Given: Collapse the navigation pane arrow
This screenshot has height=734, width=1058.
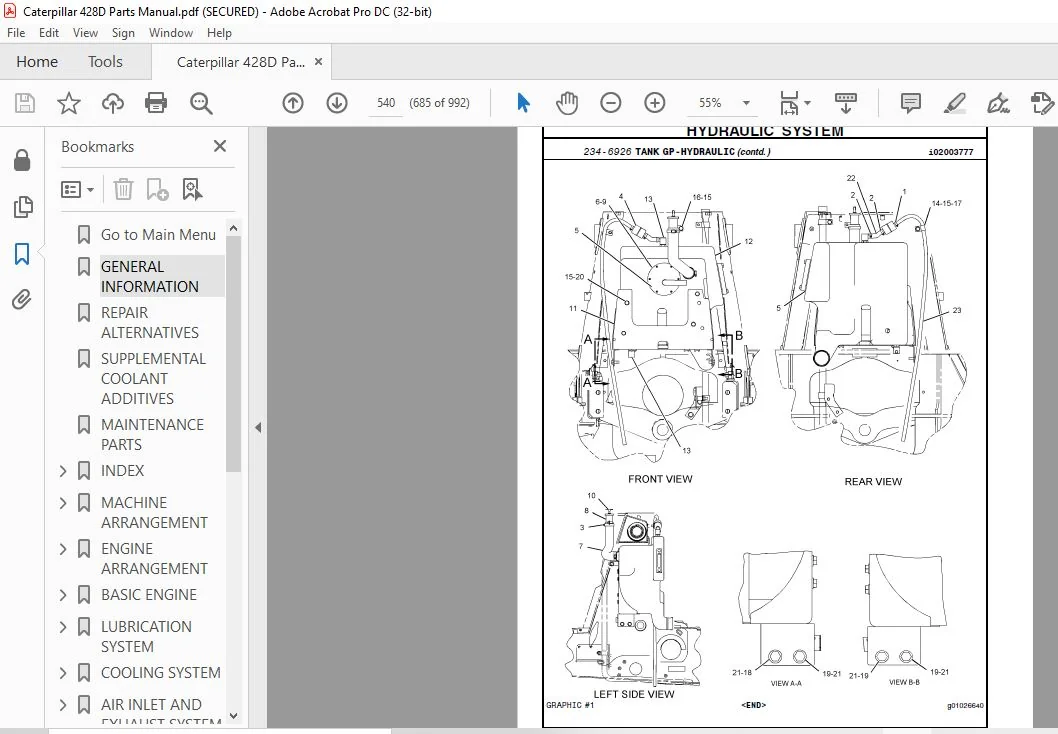Looking at the screenshot, I should (258, 427).
